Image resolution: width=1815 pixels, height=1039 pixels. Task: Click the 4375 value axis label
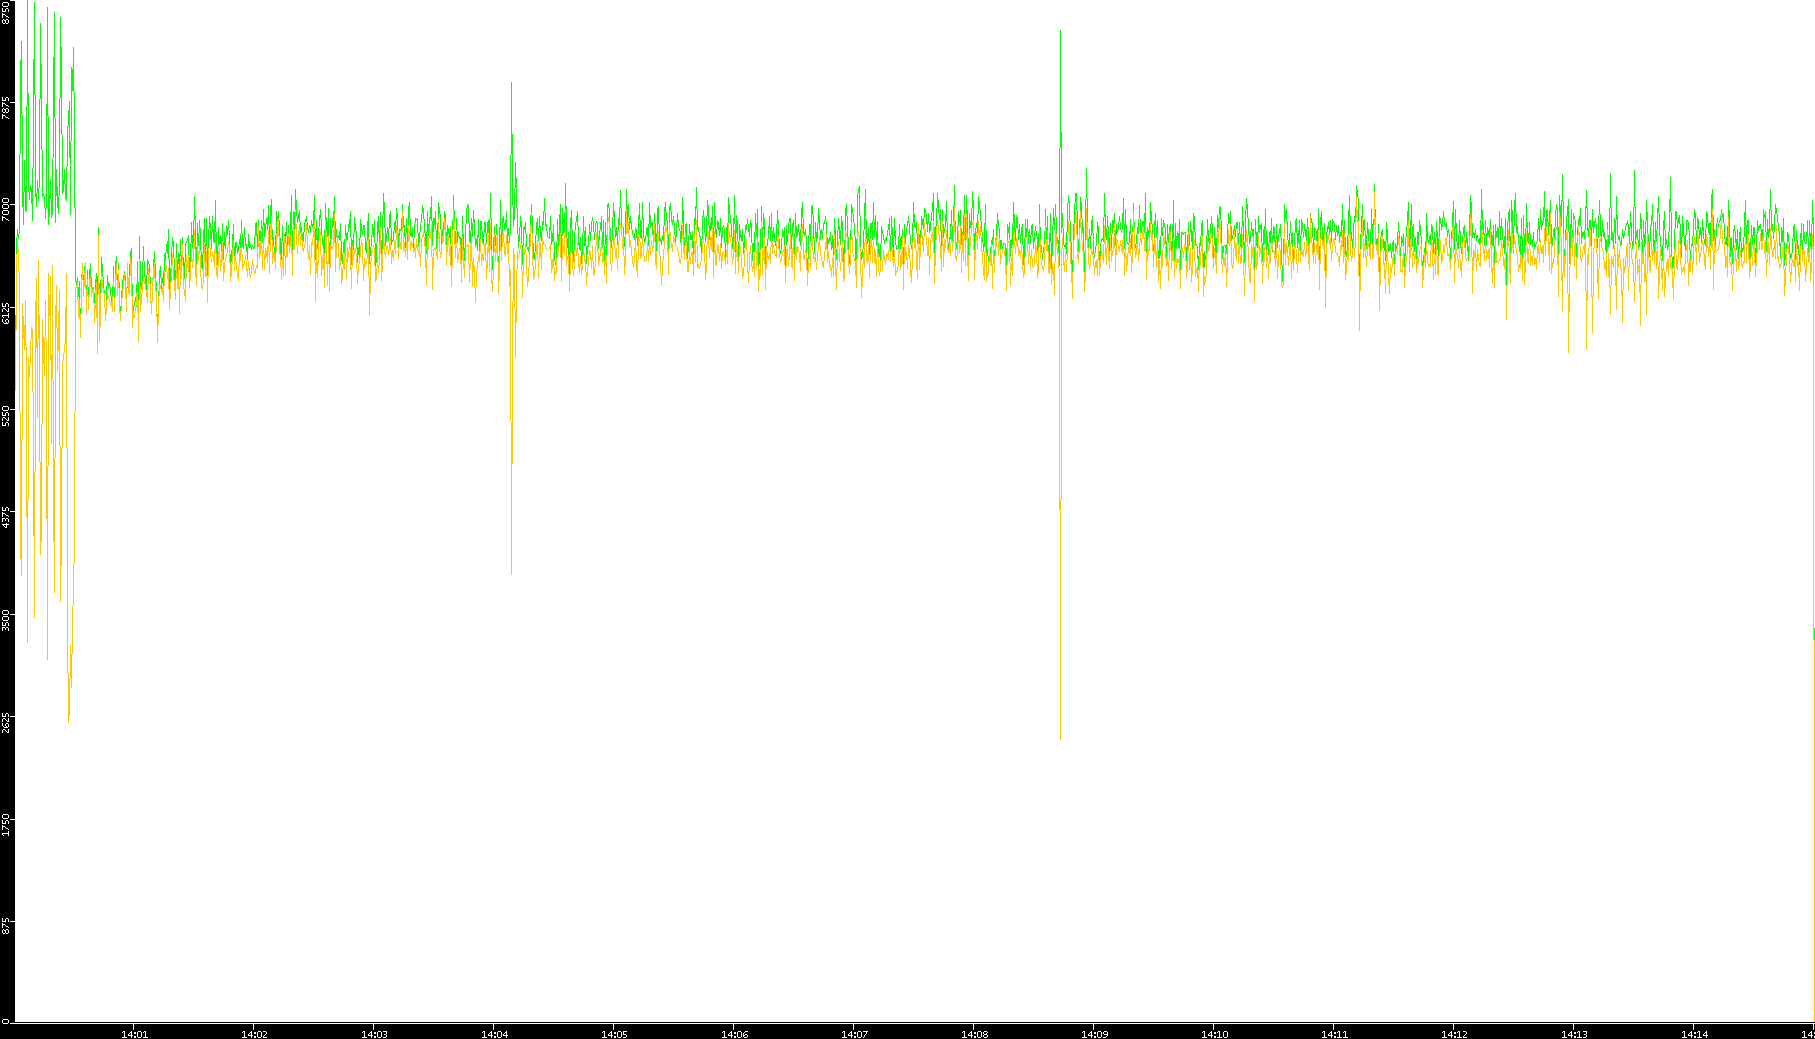pyautogui.click(x=6, y=516)
